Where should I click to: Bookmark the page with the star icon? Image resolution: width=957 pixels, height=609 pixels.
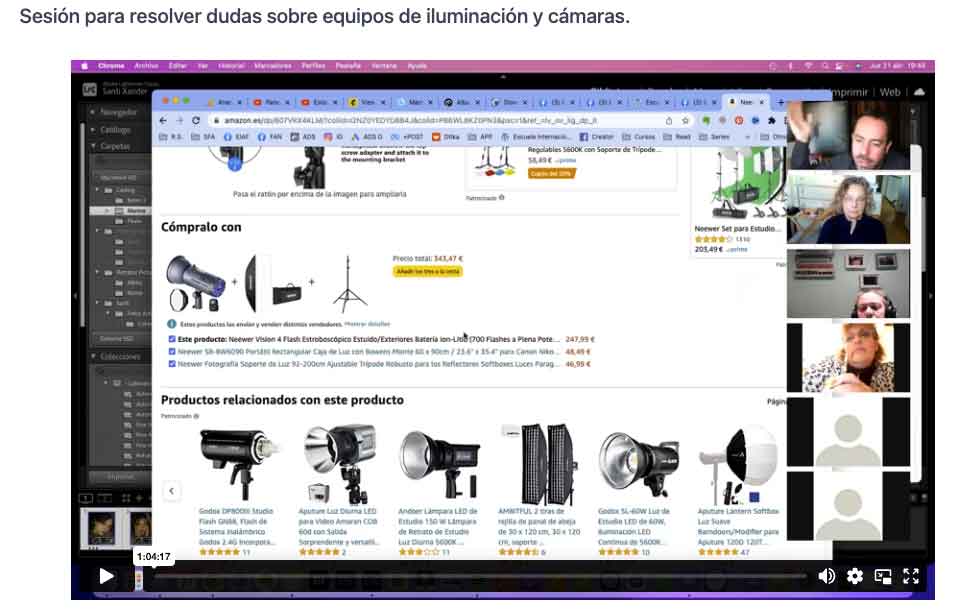[x=685, y=120]
